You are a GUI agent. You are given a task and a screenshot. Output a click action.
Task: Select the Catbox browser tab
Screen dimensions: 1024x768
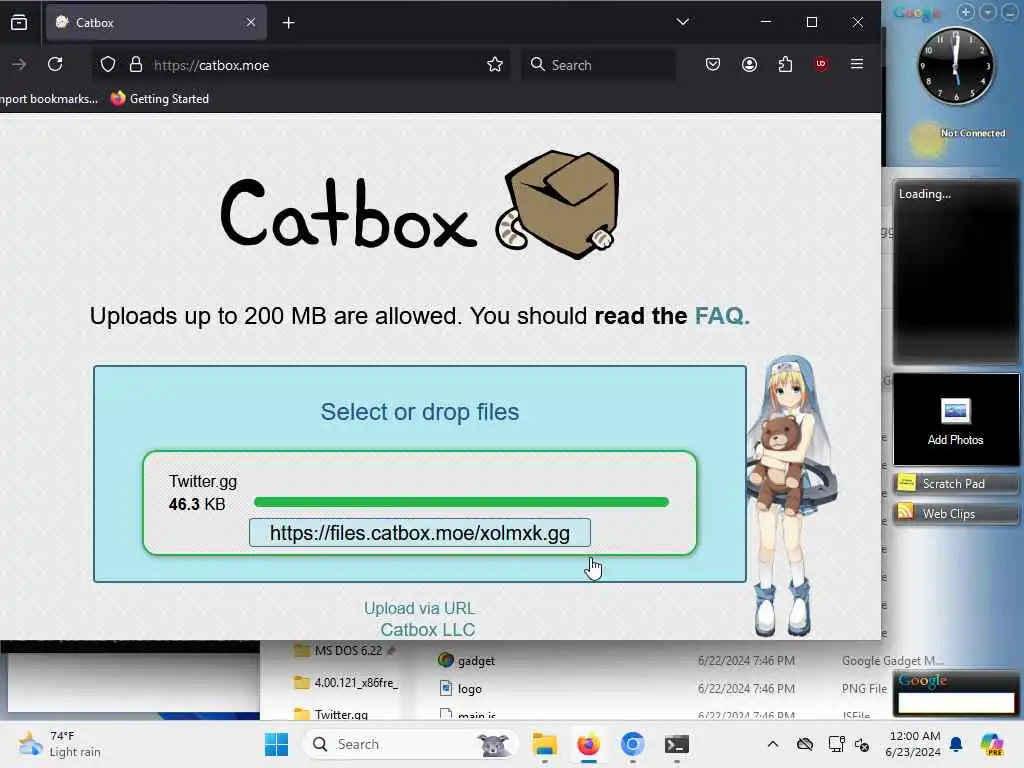pyautogui.click(x=155, y=23)
